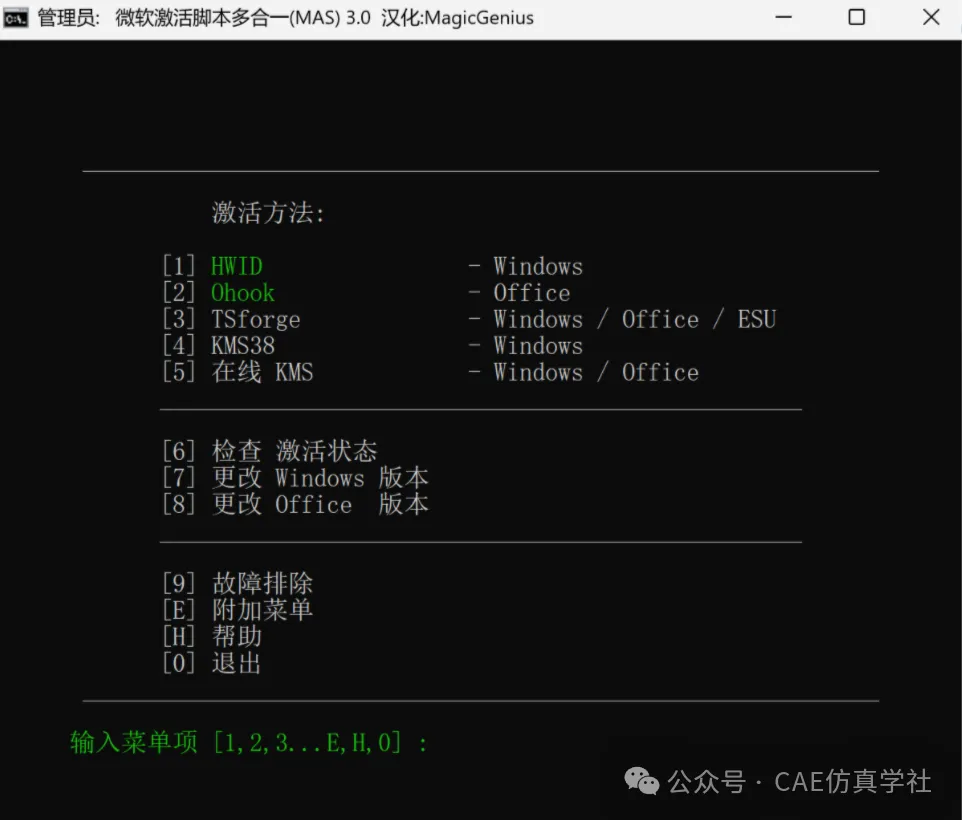Click the "Office" label beside Ohook

[532, 293]
